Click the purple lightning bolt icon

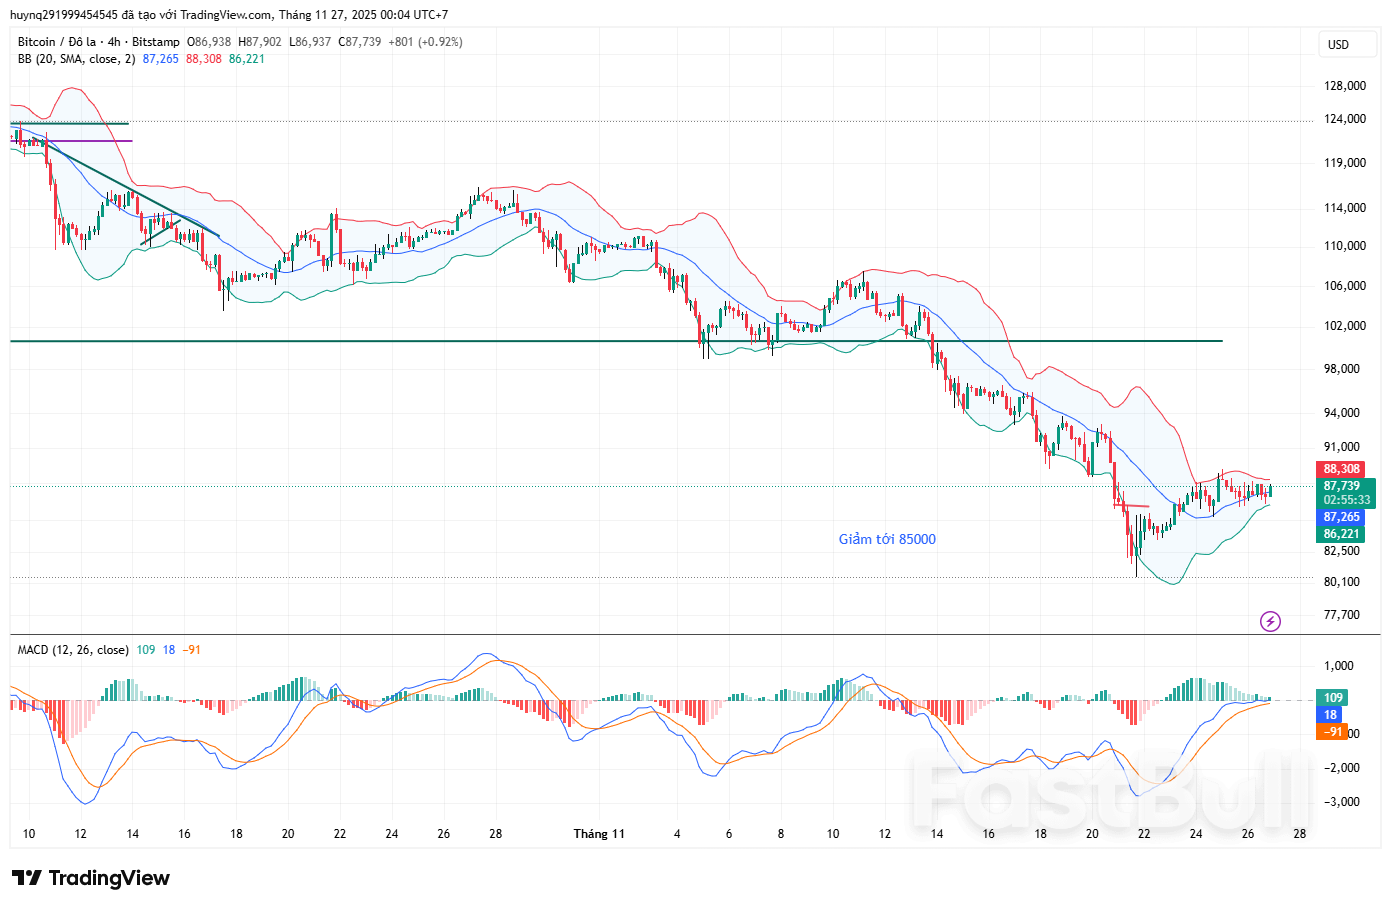[1270, 621]
